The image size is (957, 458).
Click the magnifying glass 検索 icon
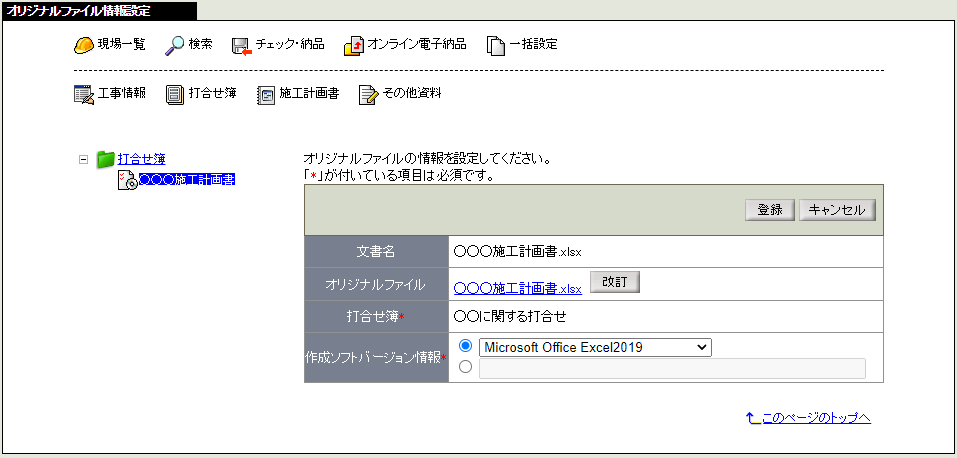[x=175, y=45]
